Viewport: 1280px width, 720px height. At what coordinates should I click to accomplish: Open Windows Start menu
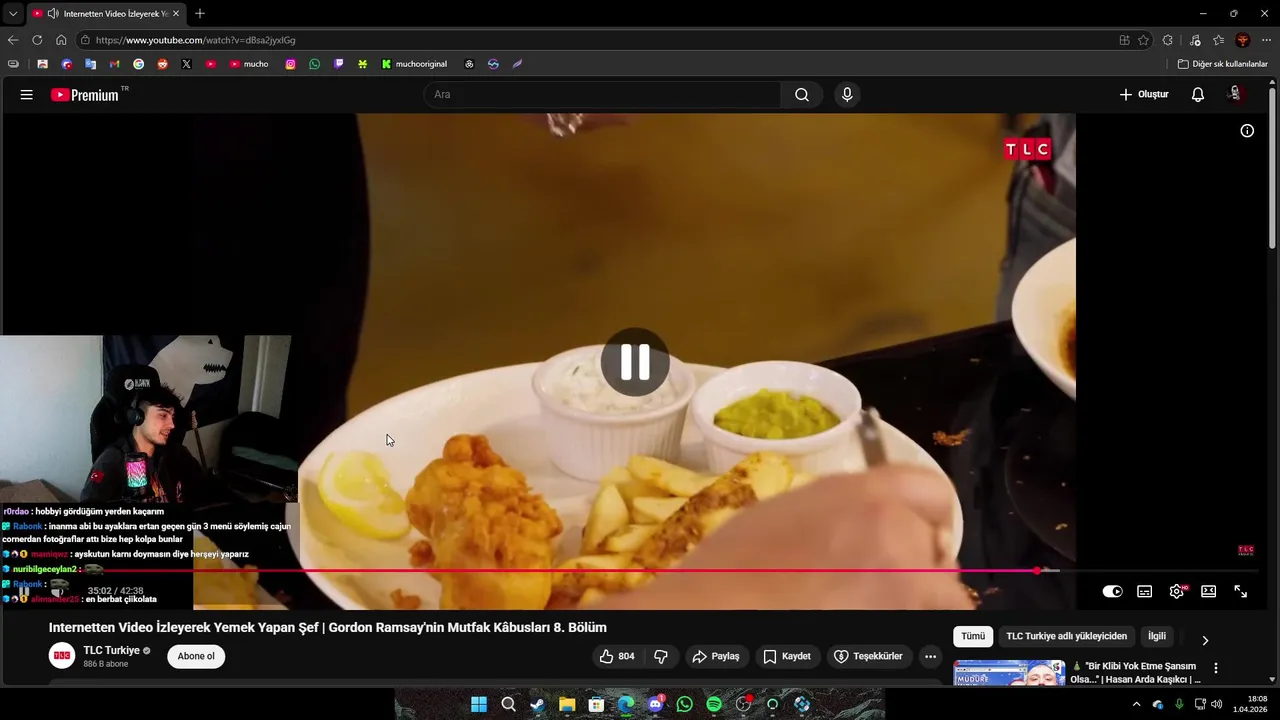(479, 704)
